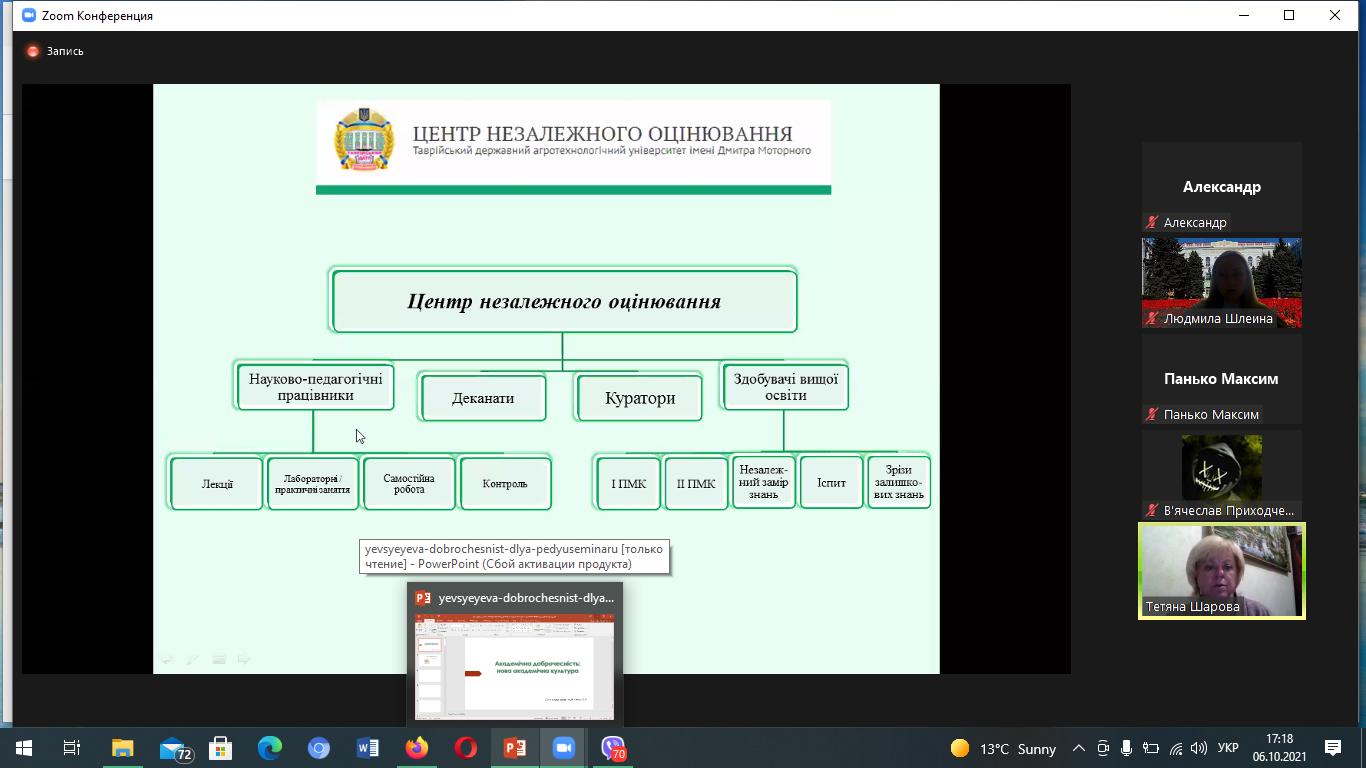Click the Науково-педагогічні працівники box
This screenshot has height=768, width=1366.
pos(315,387)
